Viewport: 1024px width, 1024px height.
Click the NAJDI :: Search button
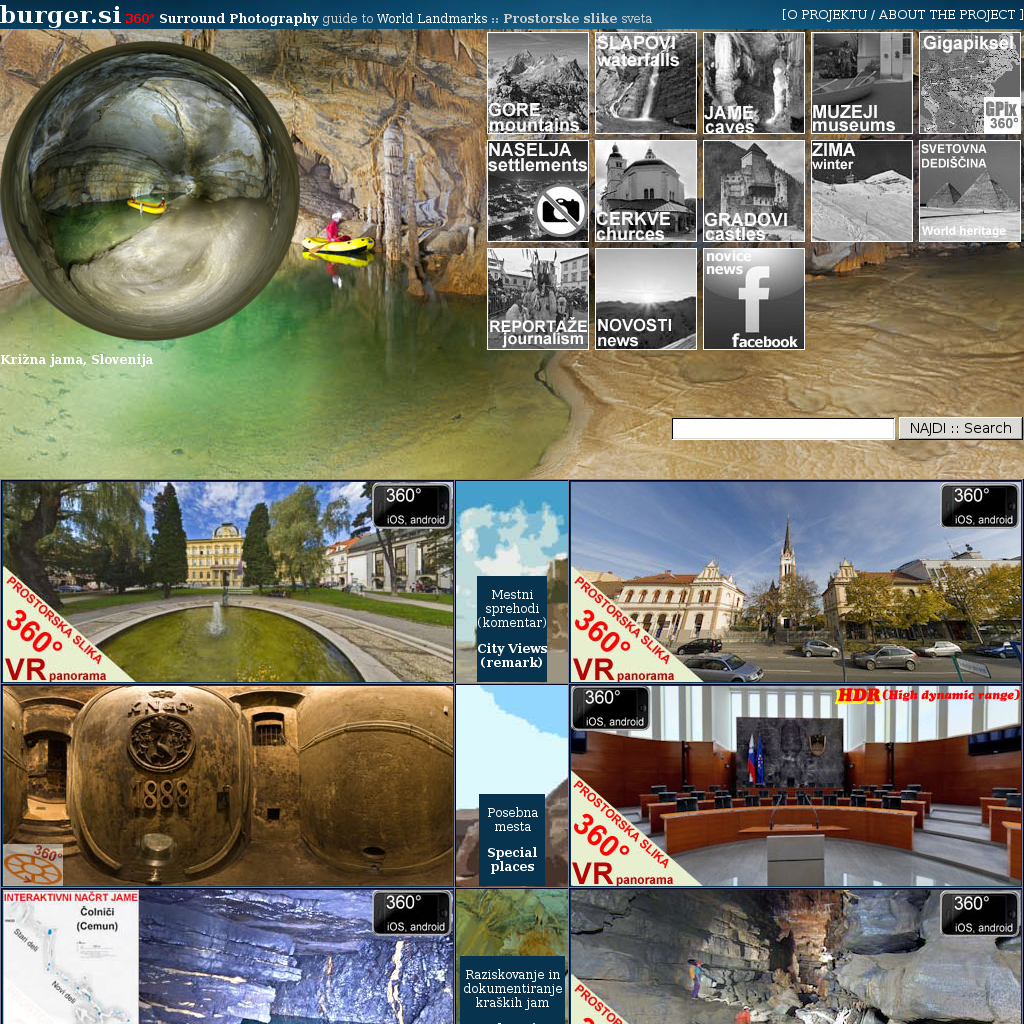960,428
